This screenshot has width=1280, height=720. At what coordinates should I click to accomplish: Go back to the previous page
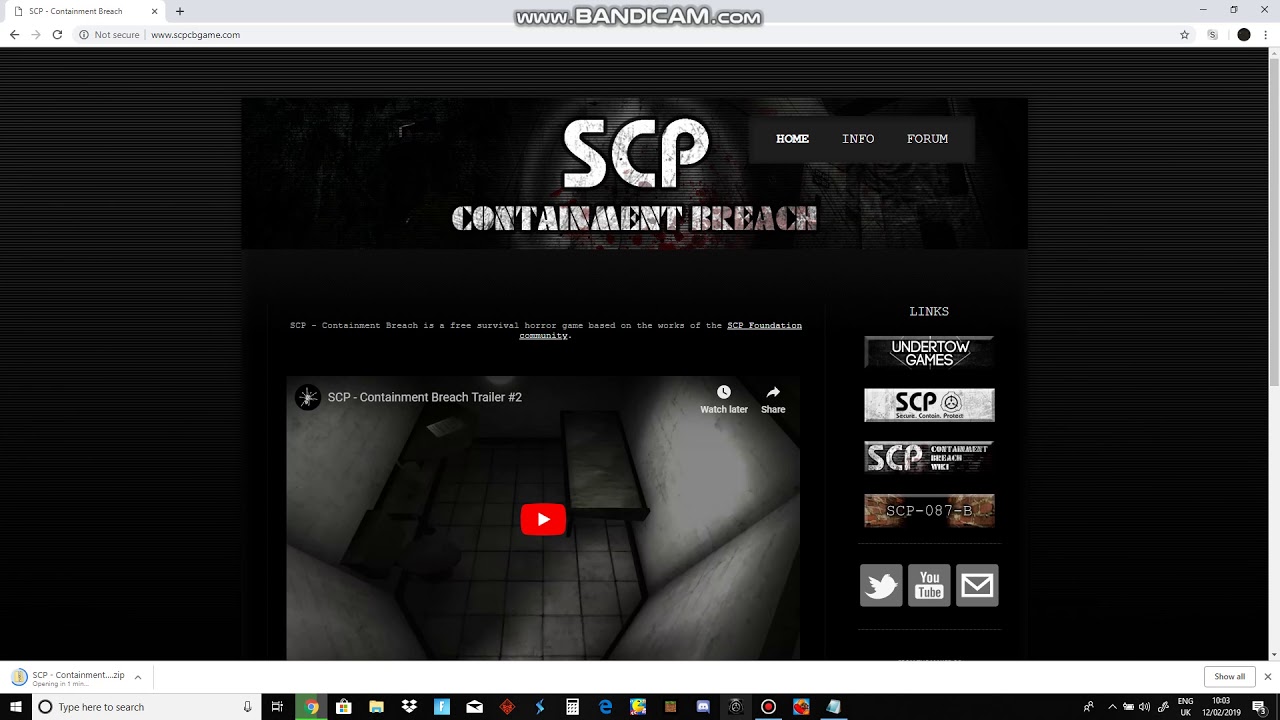(x=14, y=35)
